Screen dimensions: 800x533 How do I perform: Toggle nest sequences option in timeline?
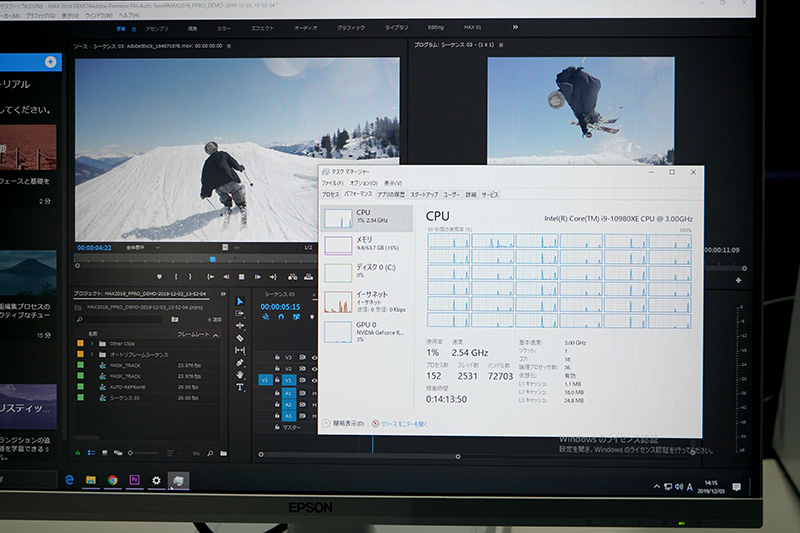[x=266, y=317]
